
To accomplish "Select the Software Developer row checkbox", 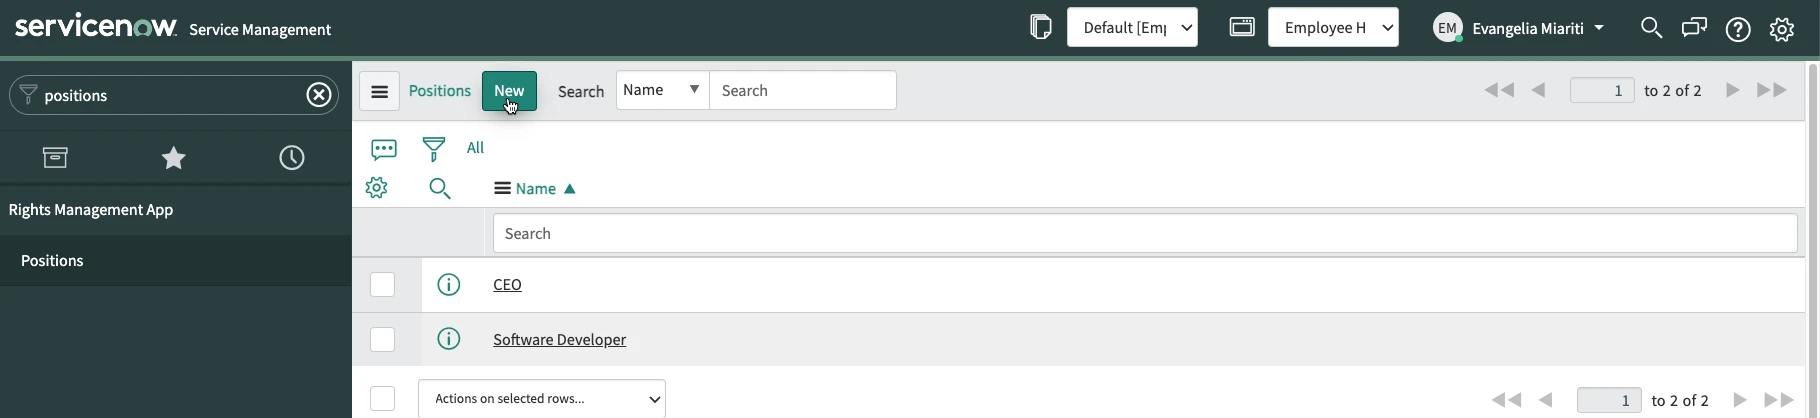I will (x=383, y=340).
